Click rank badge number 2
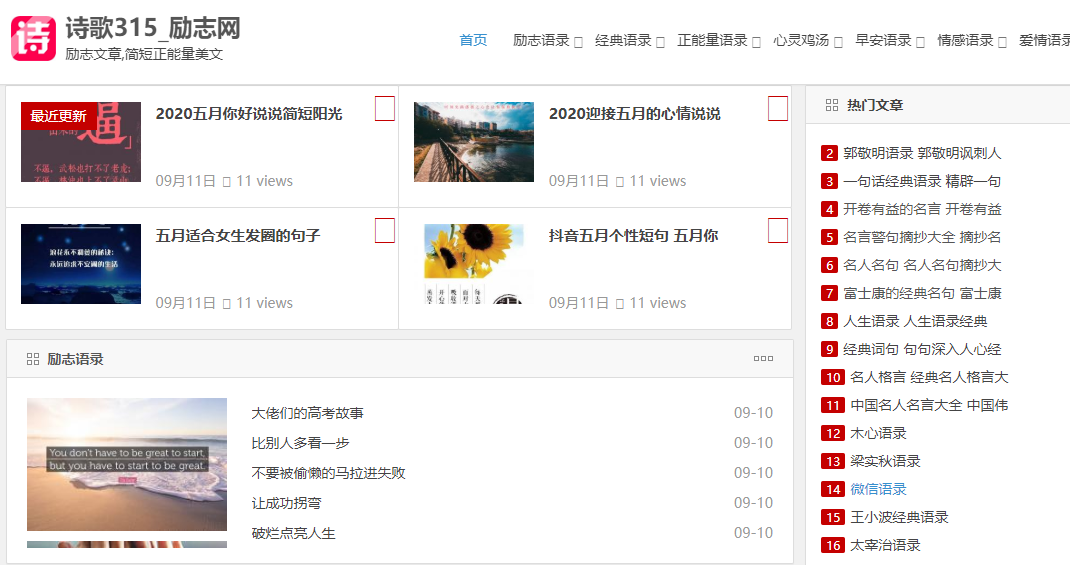Image resolution: width=1070 pixels, height=565 pixels. click(829, 153)
